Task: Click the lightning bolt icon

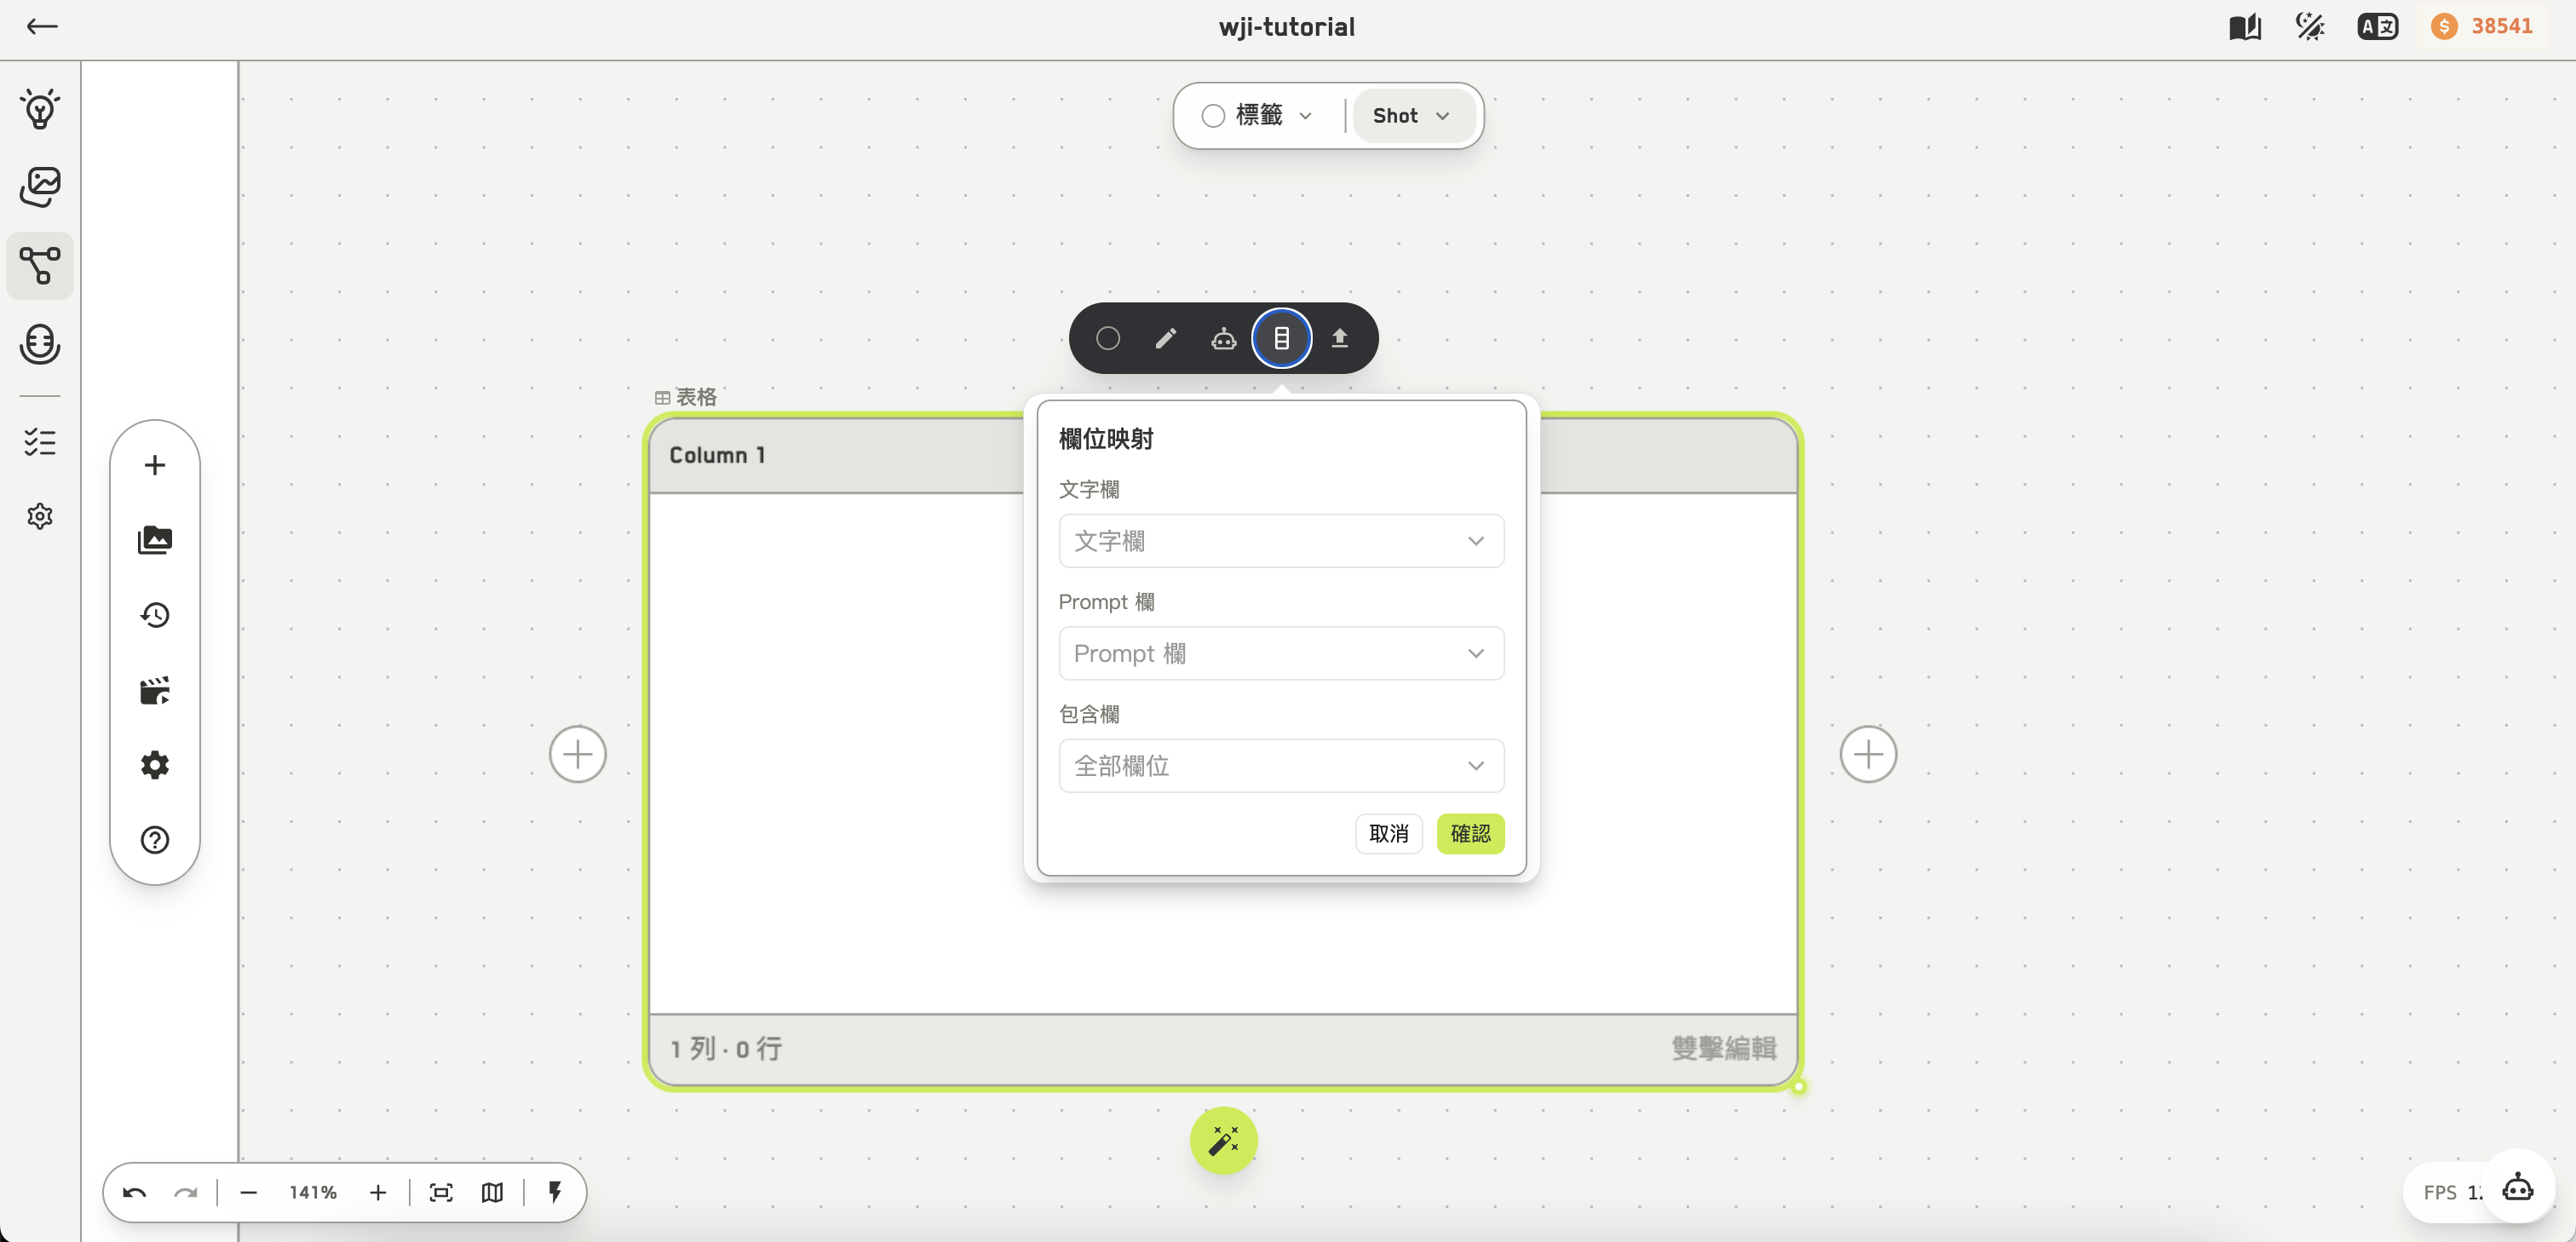Action: point(555,1192)
